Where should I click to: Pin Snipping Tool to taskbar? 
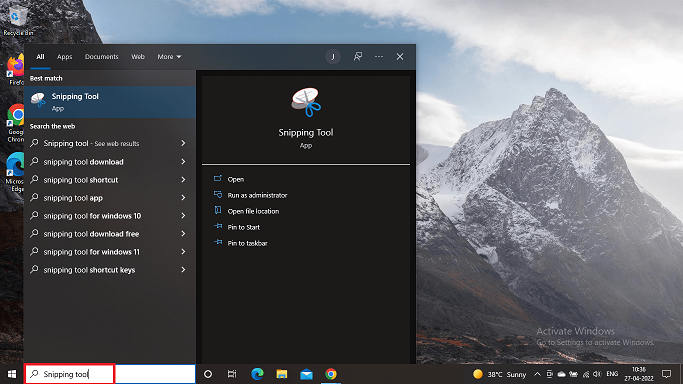coord(247,243)
